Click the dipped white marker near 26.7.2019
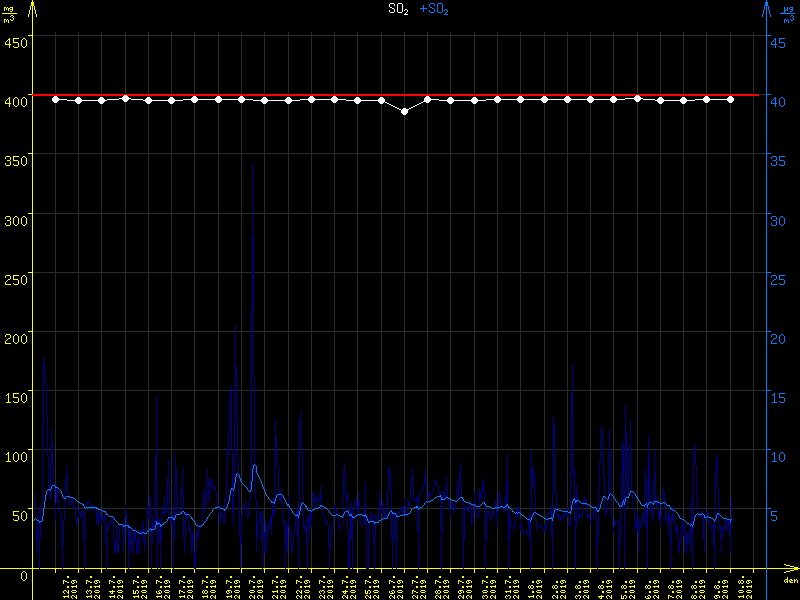Viewport: 800px width, 600px height. click(404, 111)
